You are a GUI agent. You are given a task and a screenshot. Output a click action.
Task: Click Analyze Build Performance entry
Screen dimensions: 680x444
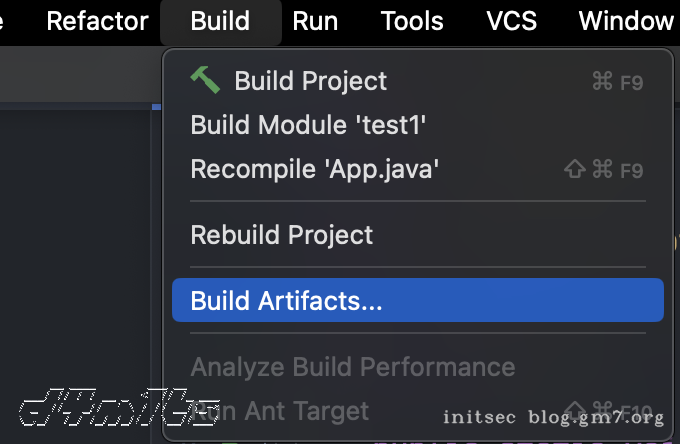tap(353, 367)
